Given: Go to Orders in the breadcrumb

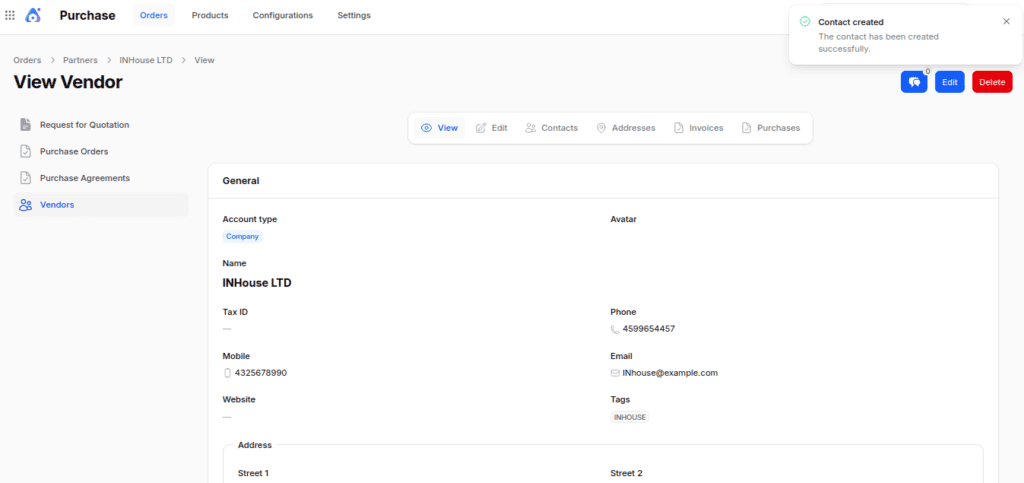Looking at the screenshot, I should coord(27,60).
